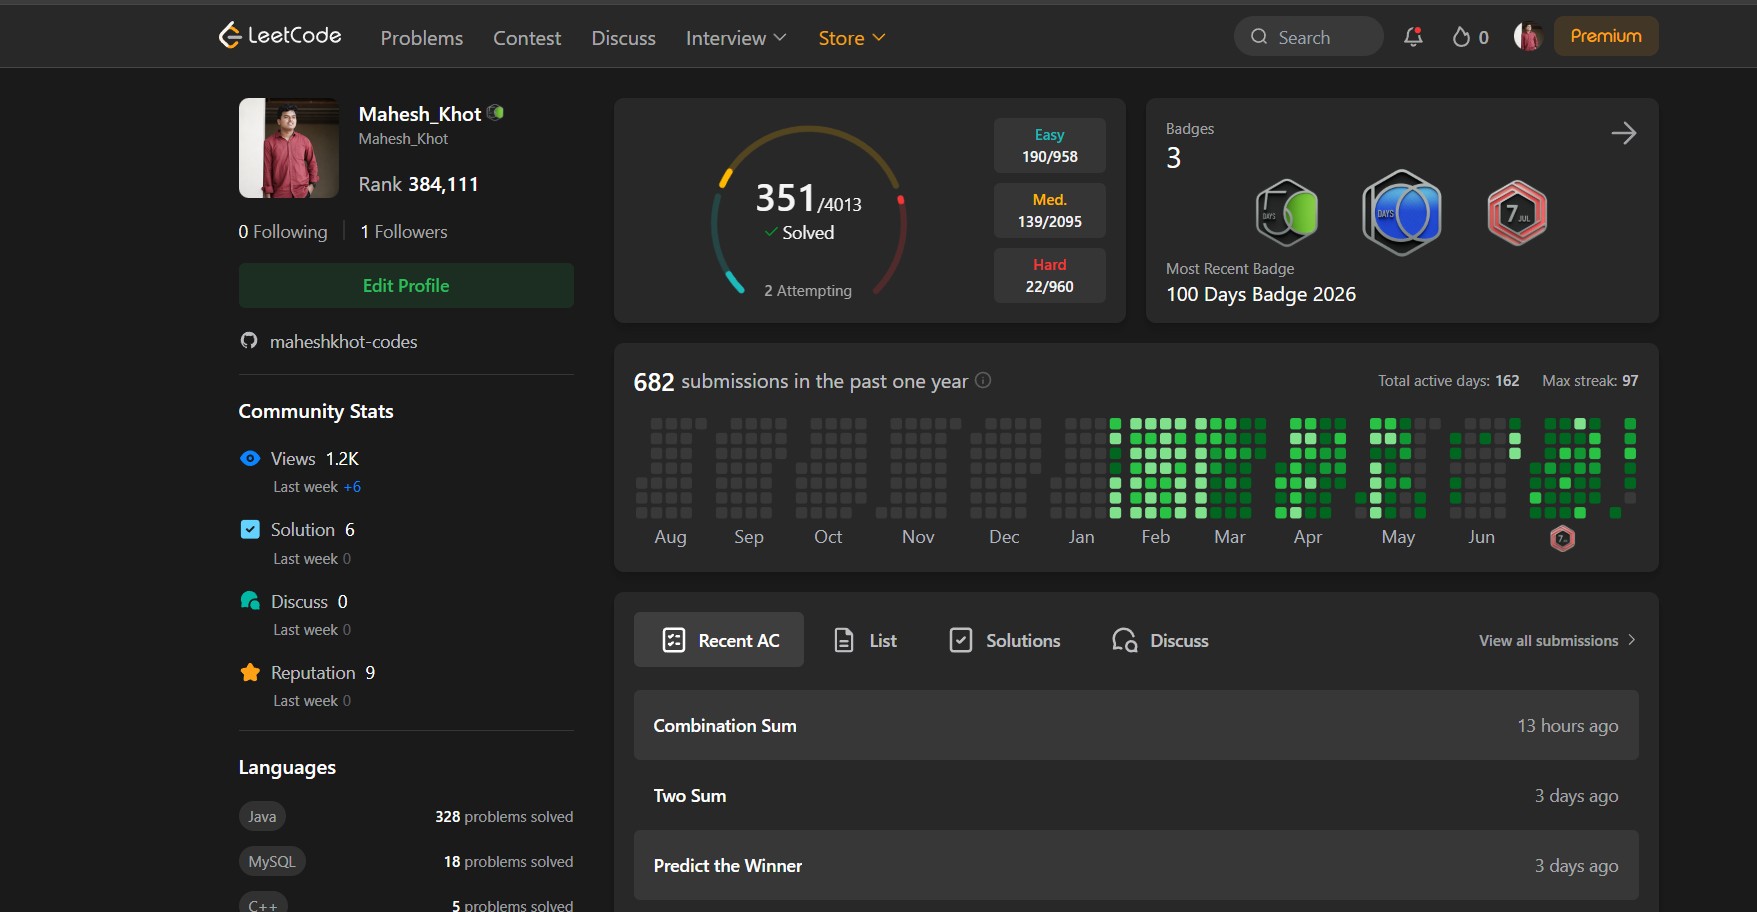
Task: Click the solved problems progress ring
Action: pos(808,211)
